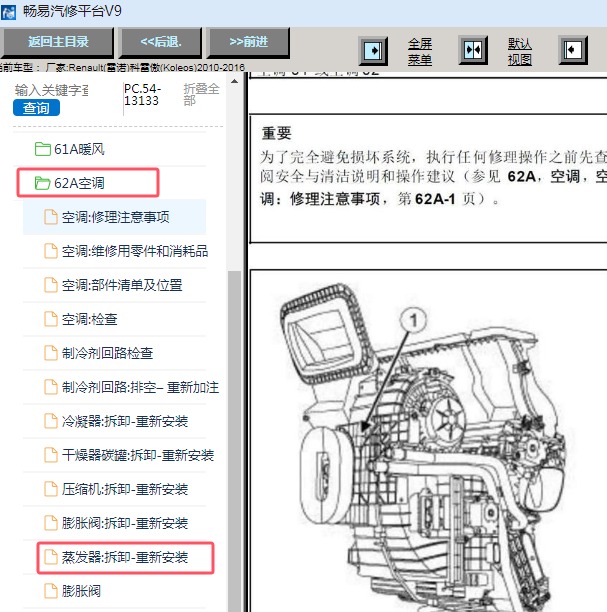
Task: Click the 61A暖风 folder icon
Action: 43,149
